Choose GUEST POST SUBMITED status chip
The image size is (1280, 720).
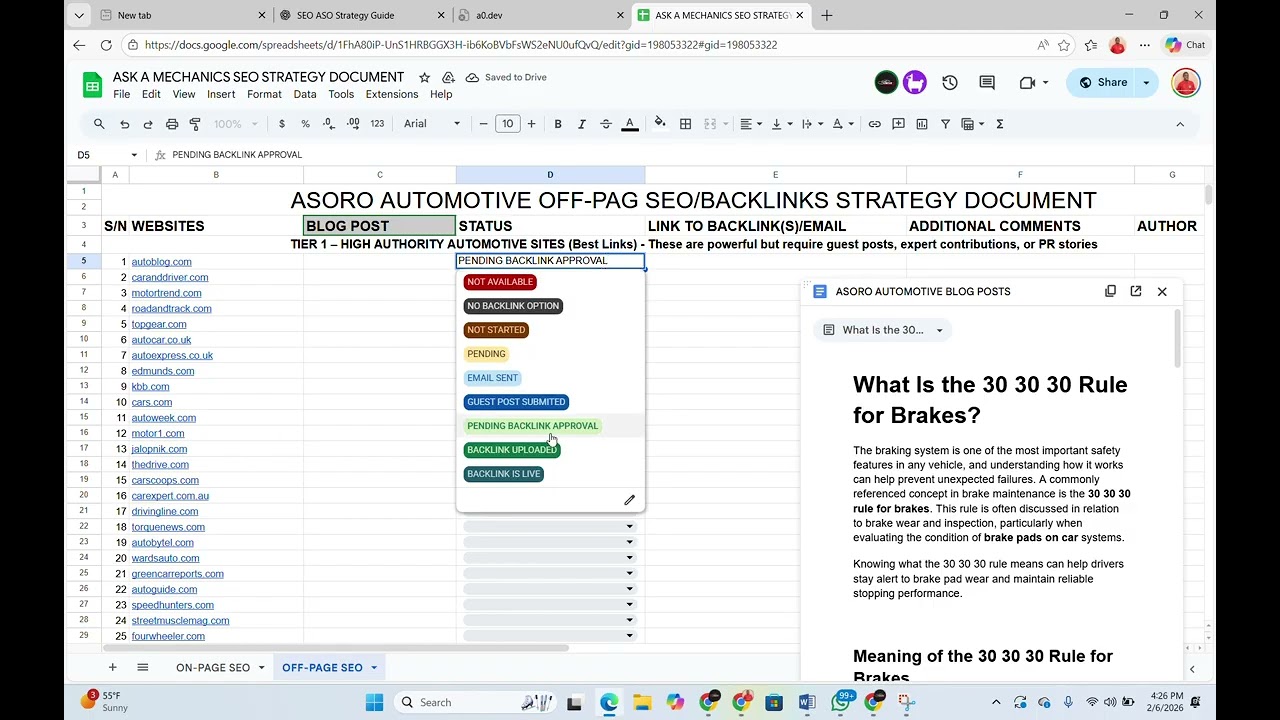(516, 402)
